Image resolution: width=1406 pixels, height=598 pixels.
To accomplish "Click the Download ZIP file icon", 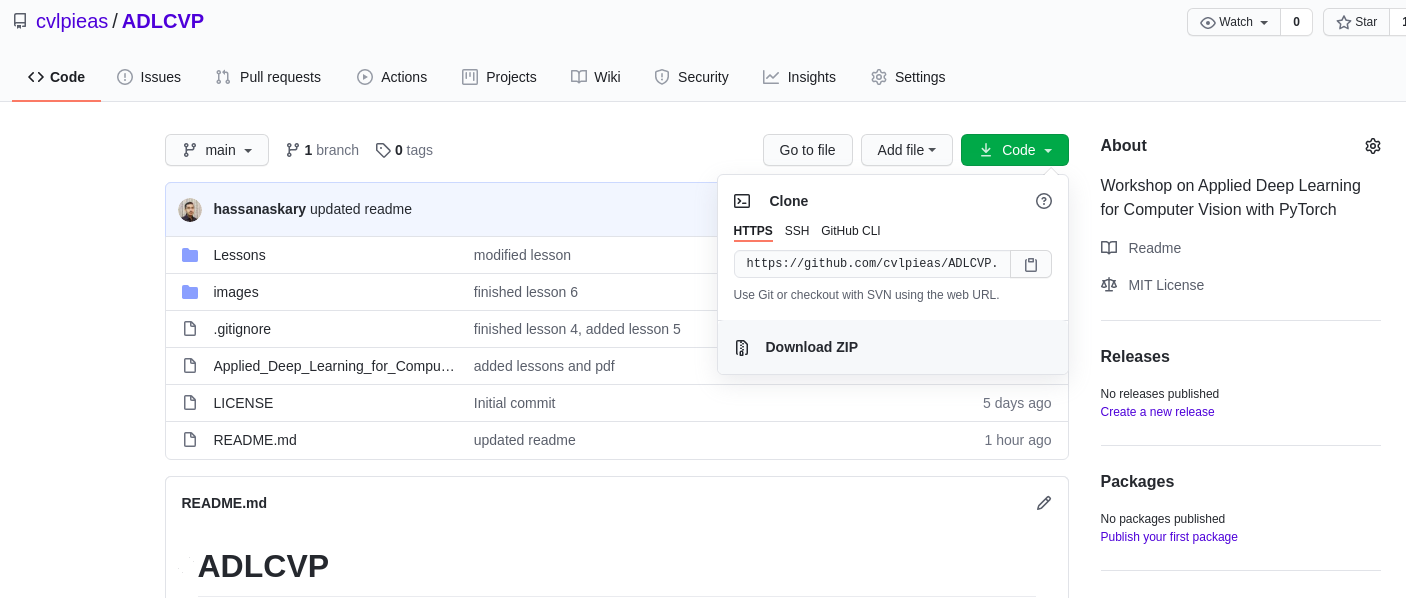I will coord(742,347).
